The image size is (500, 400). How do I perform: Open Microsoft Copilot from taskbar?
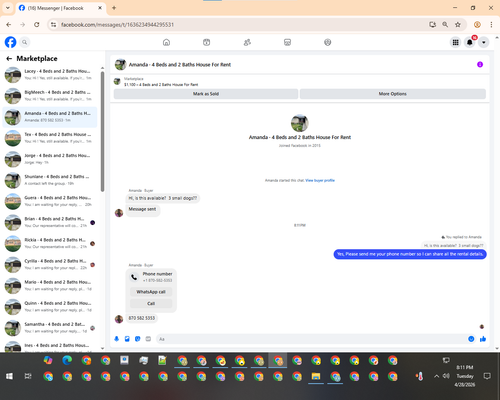48,360
